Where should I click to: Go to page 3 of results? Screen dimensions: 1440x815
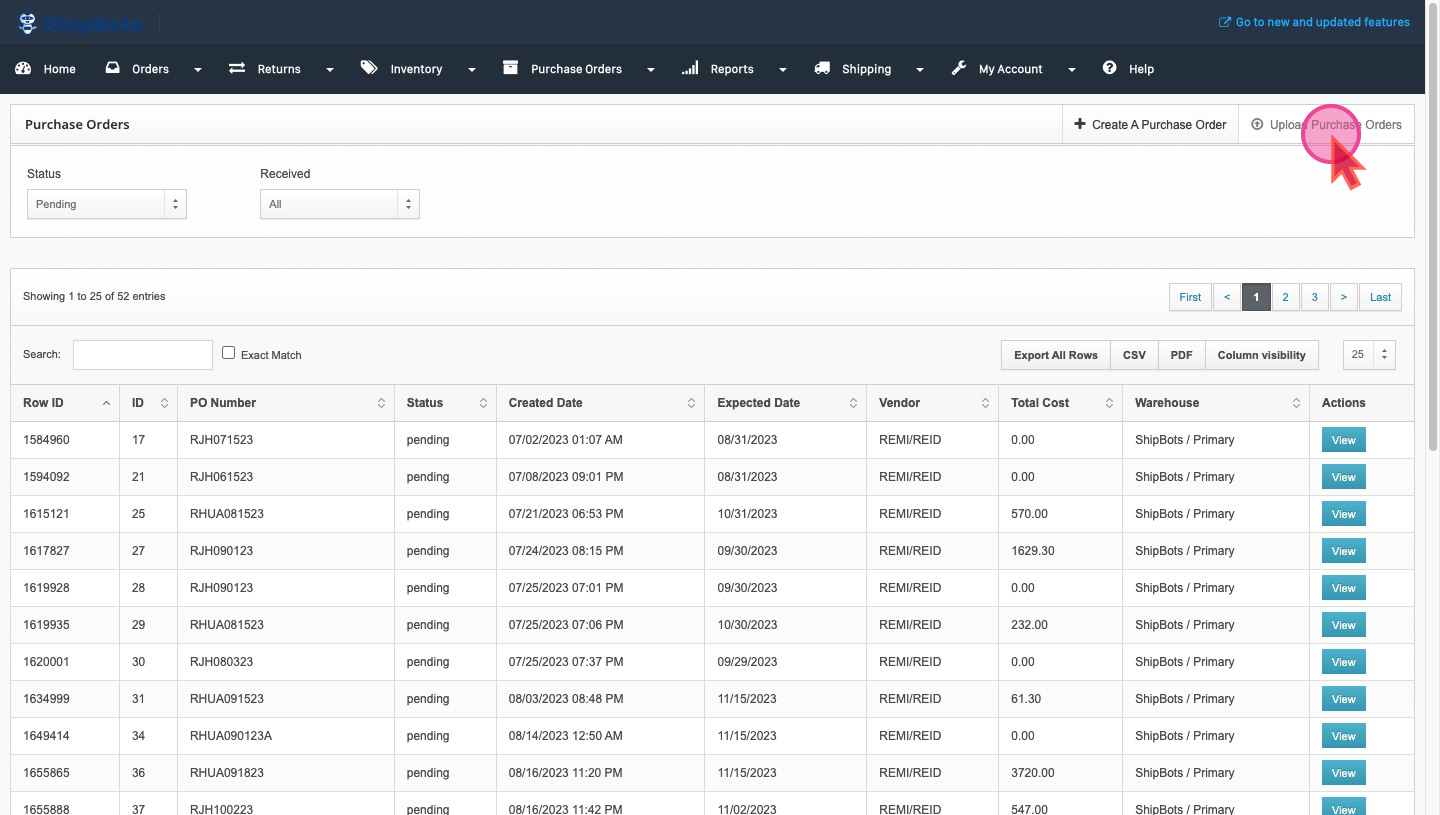click(1314, 297)
